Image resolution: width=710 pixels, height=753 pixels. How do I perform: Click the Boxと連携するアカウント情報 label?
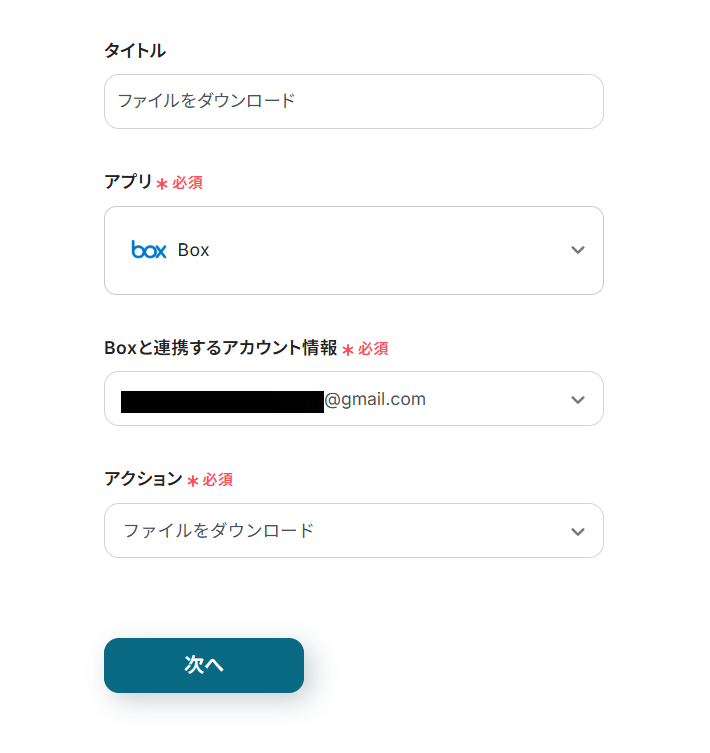(x=220, y=348)
